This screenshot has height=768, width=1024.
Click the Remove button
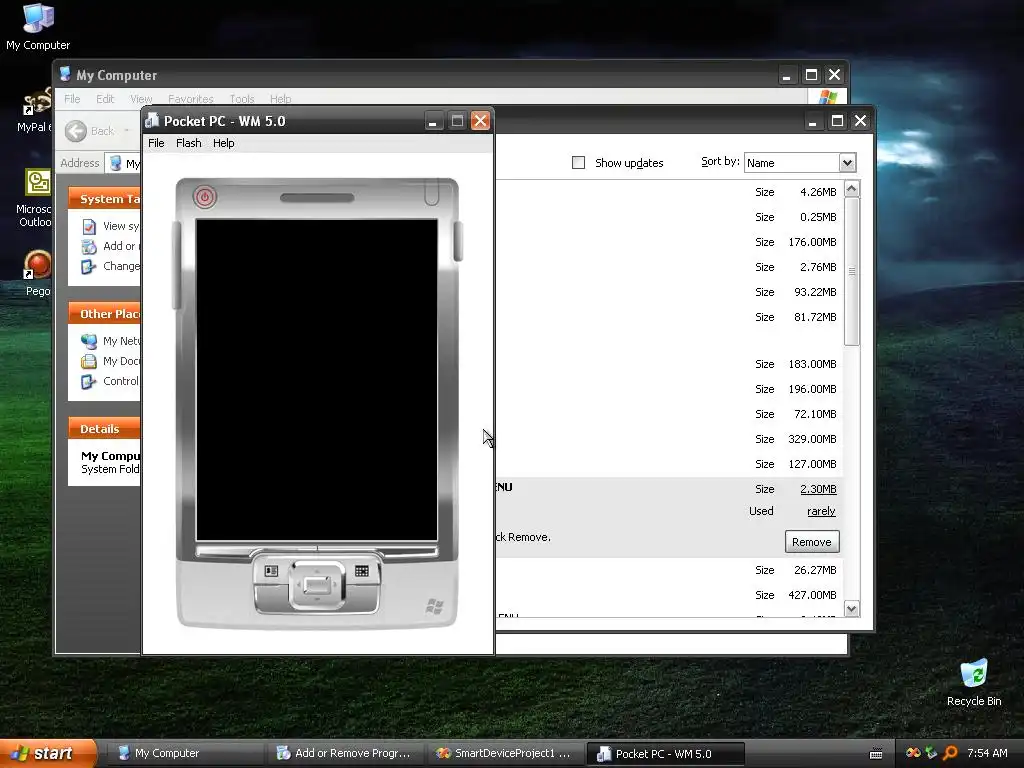(x=812, y=541)
